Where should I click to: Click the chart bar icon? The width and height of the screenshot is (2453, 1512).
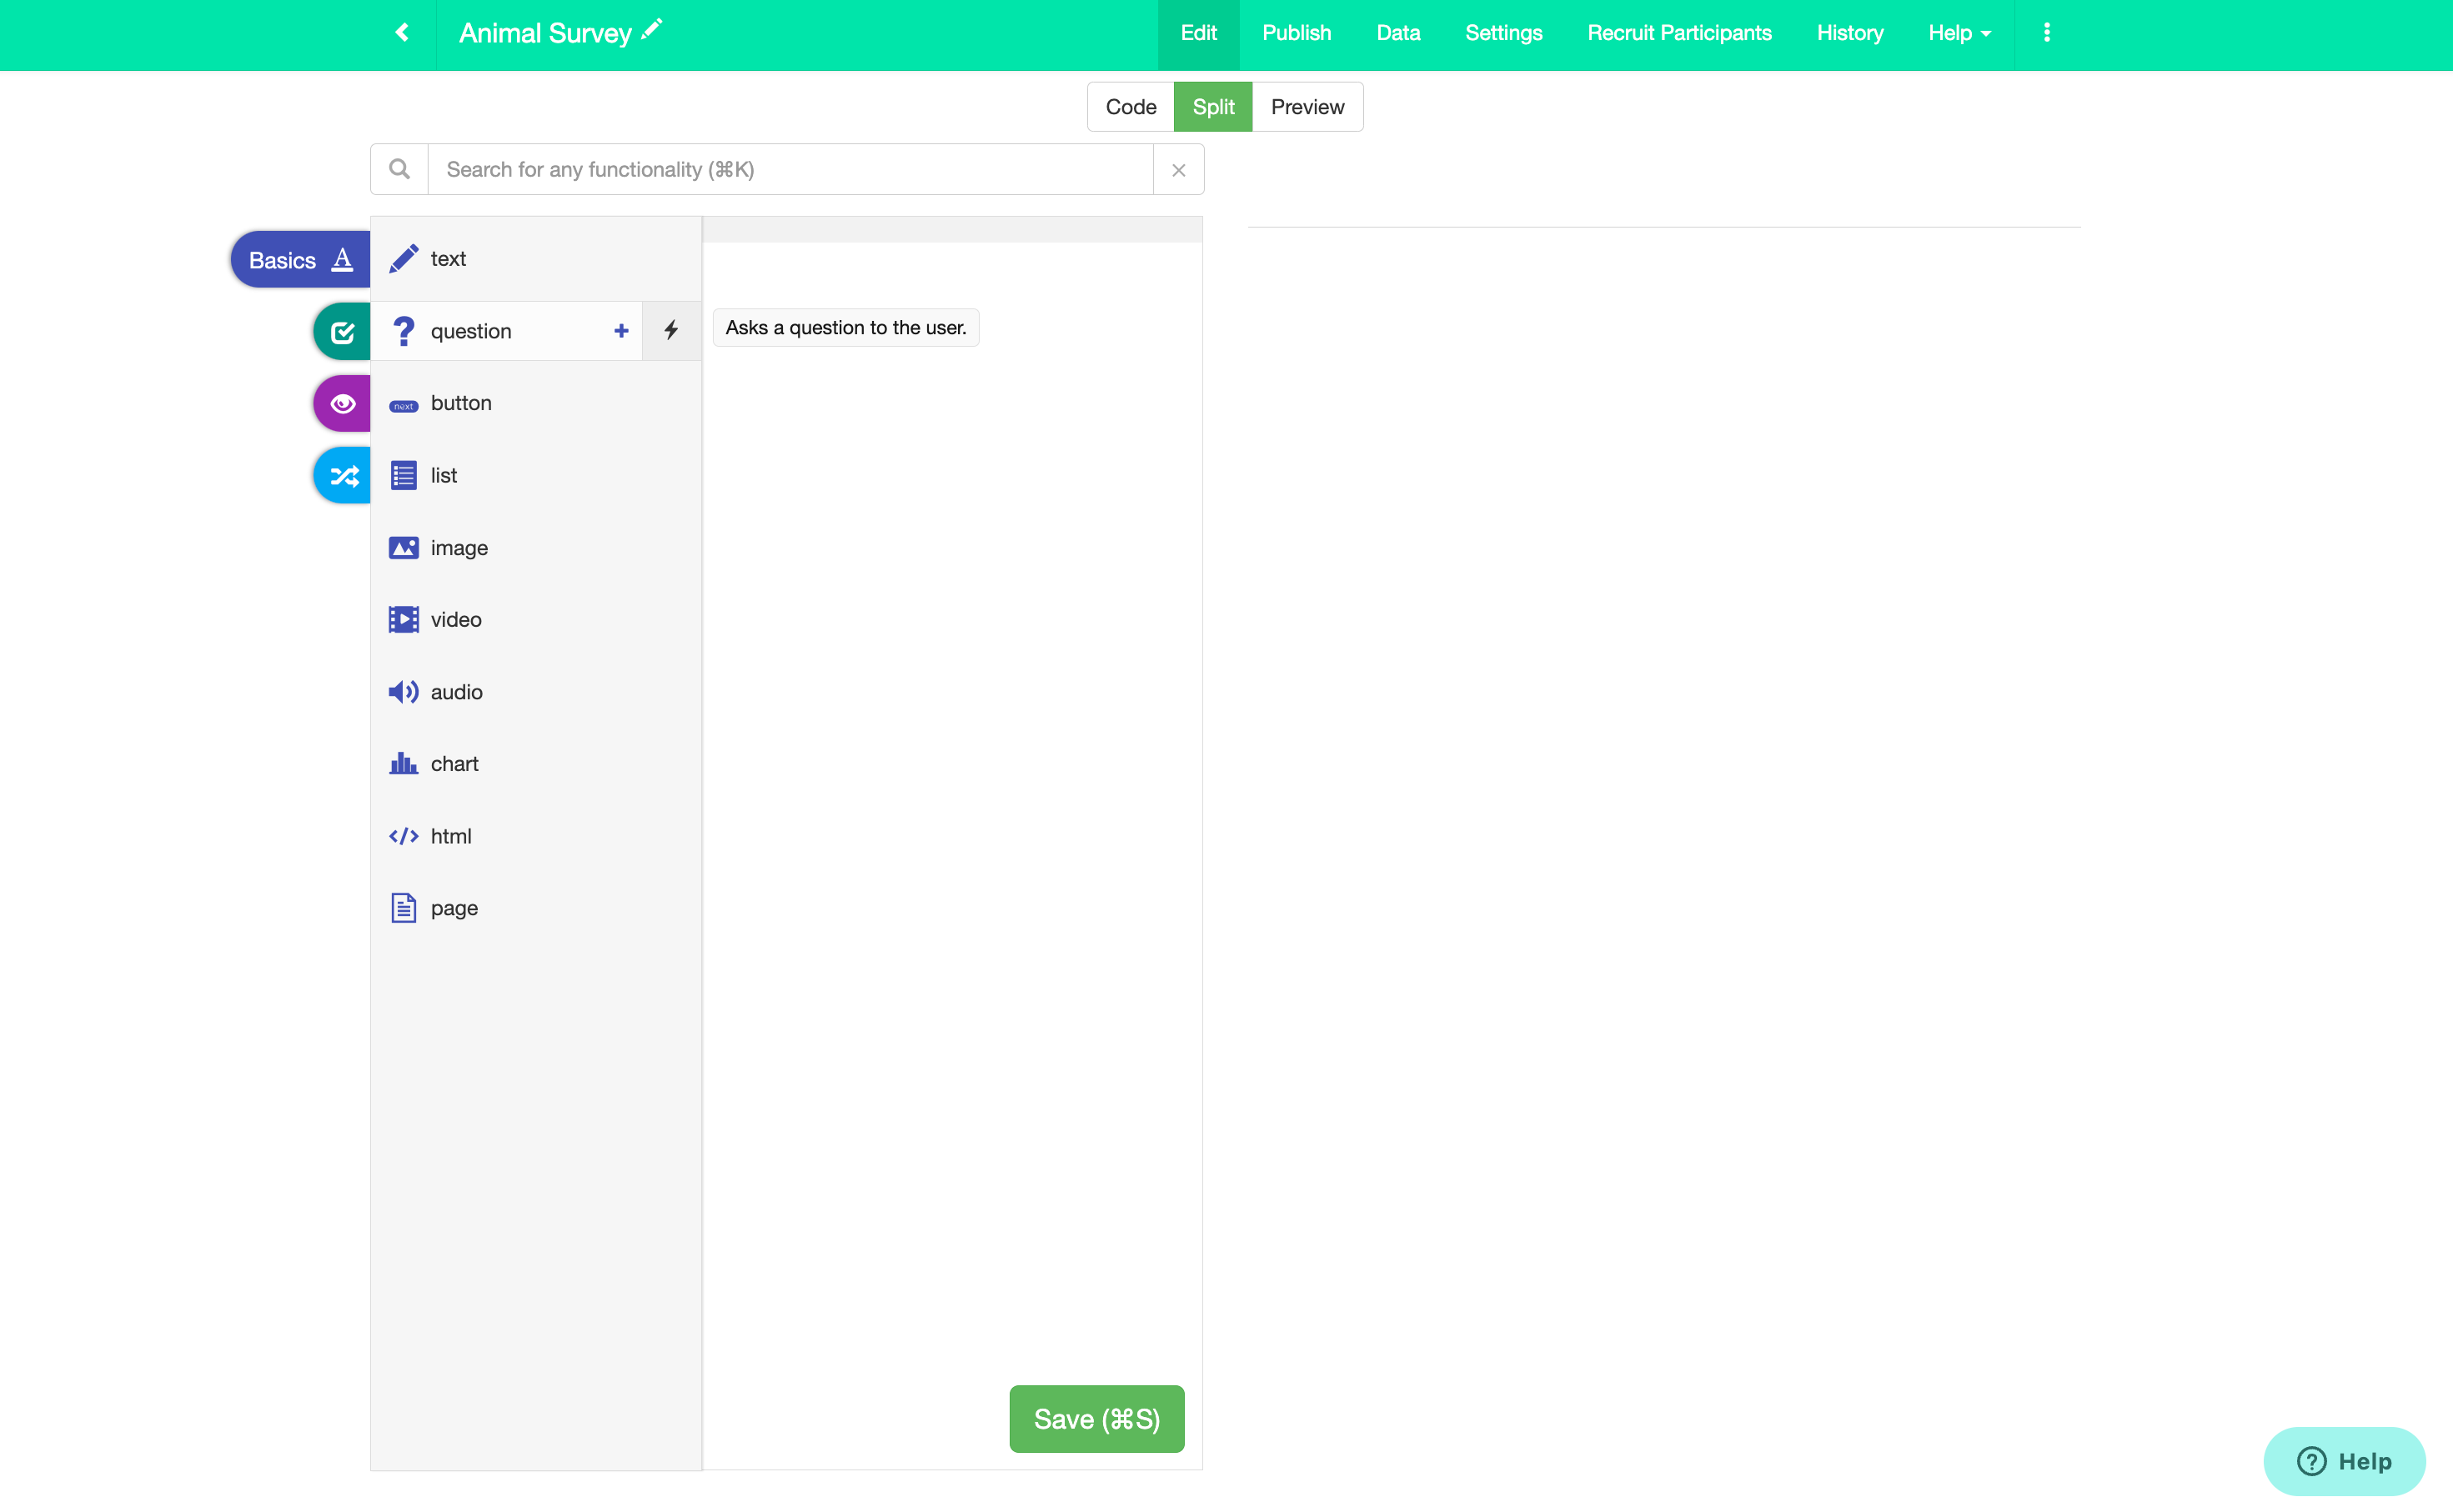click(x=403, y=764)
